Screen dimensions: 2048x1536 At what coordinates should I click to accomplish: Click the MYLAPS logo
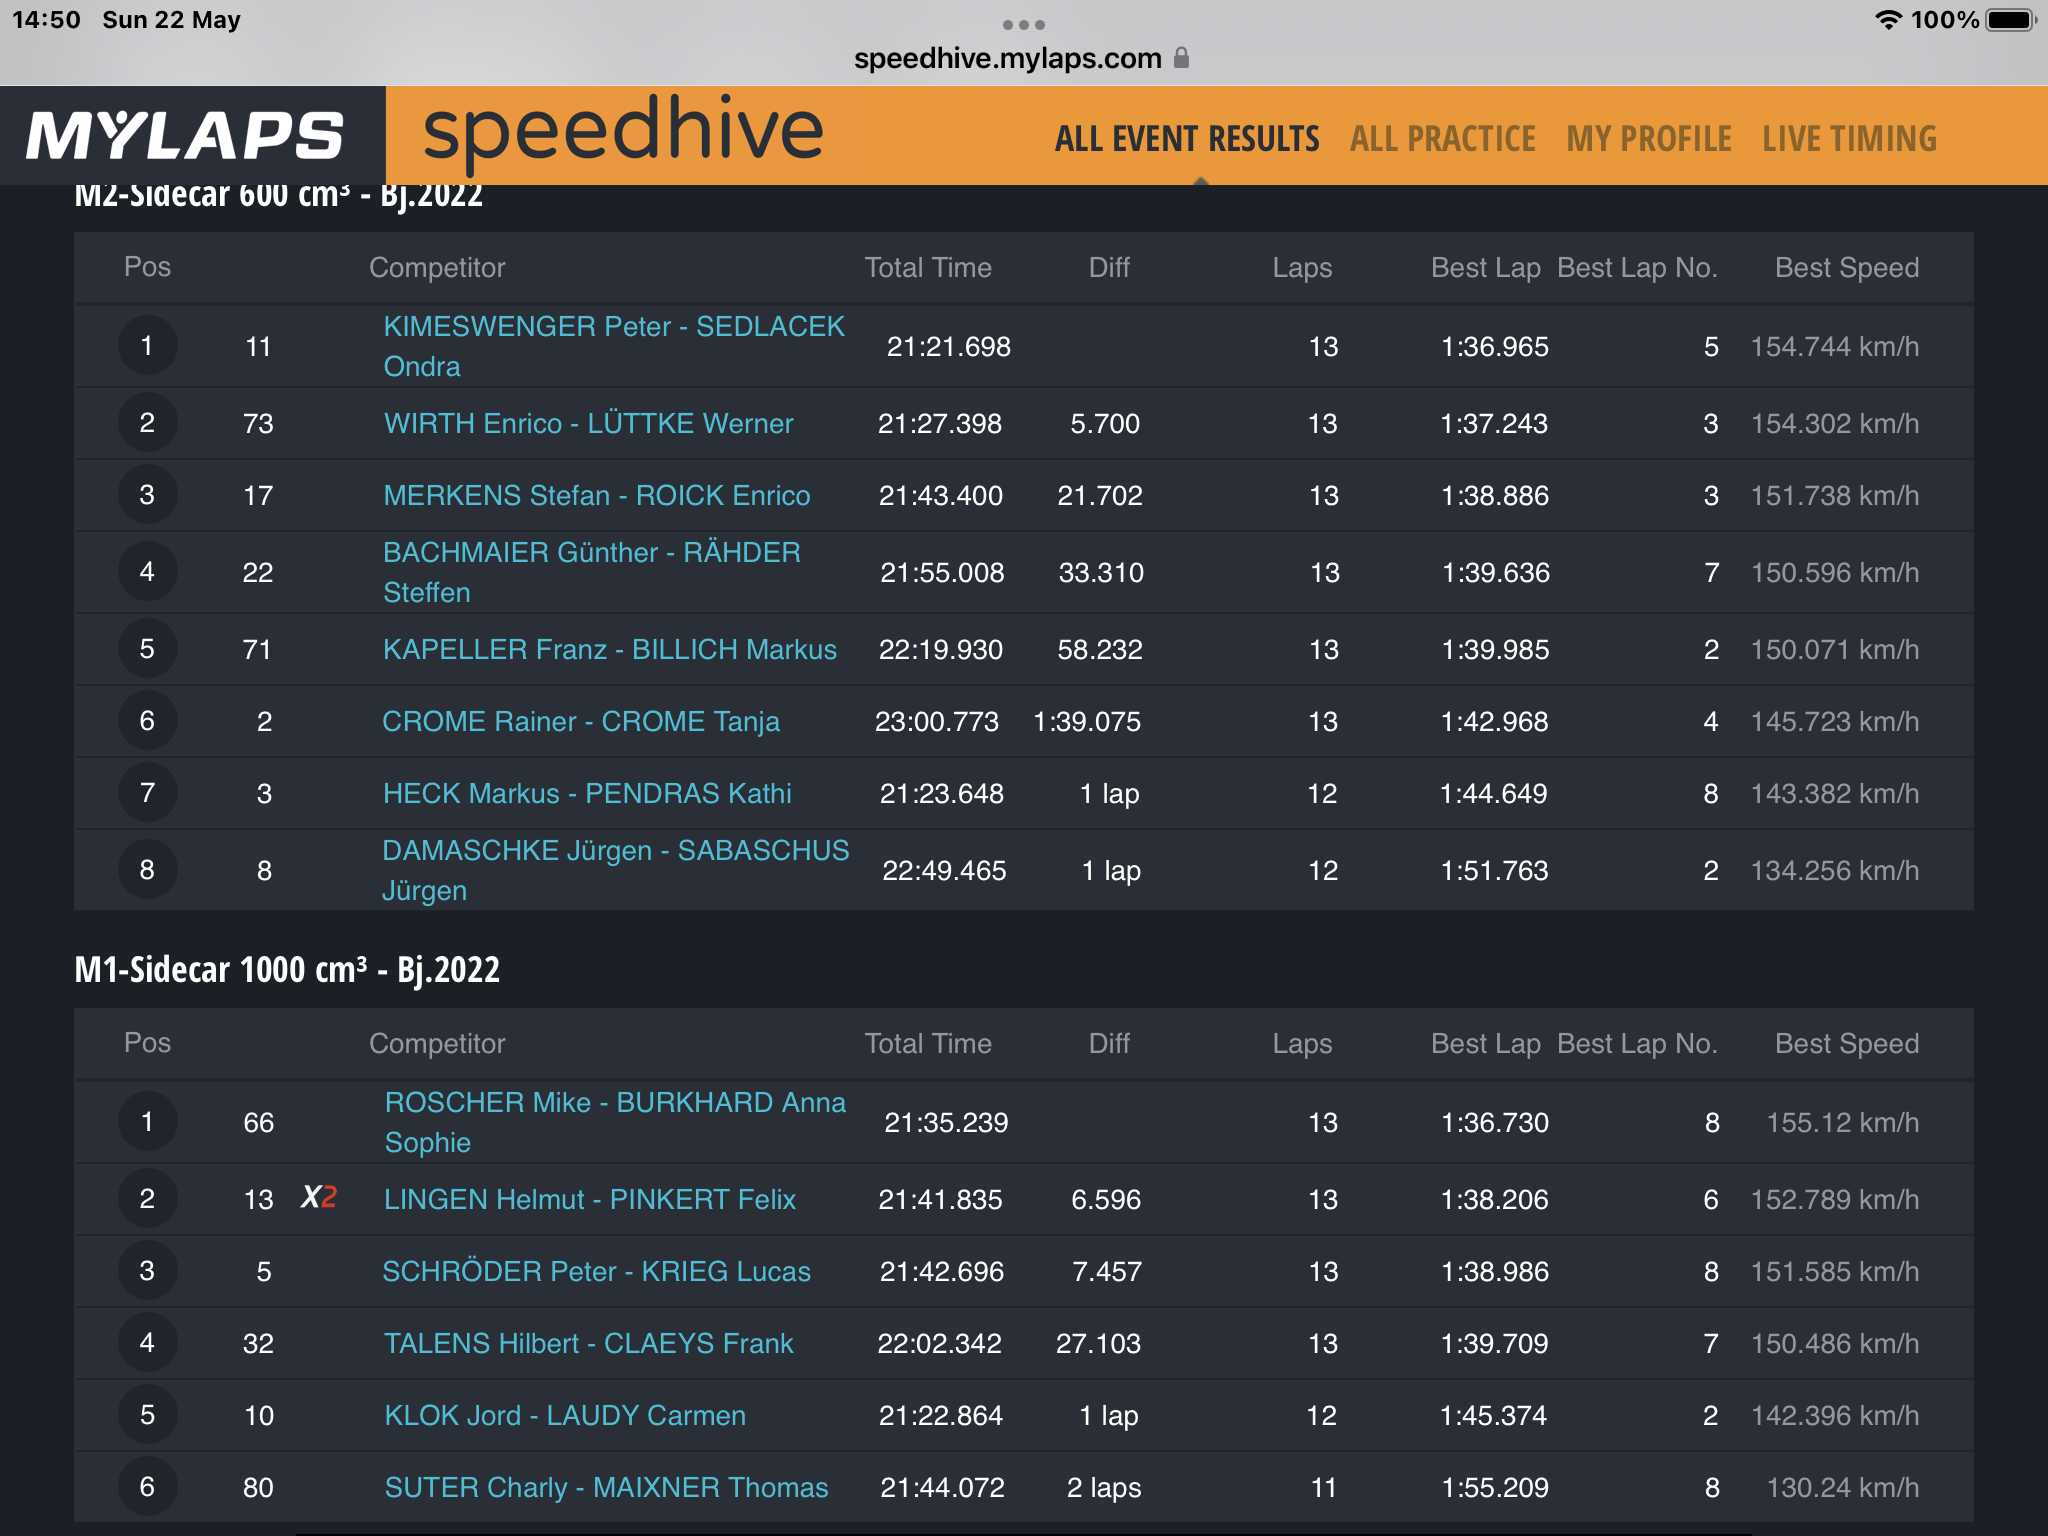point(186,136)
